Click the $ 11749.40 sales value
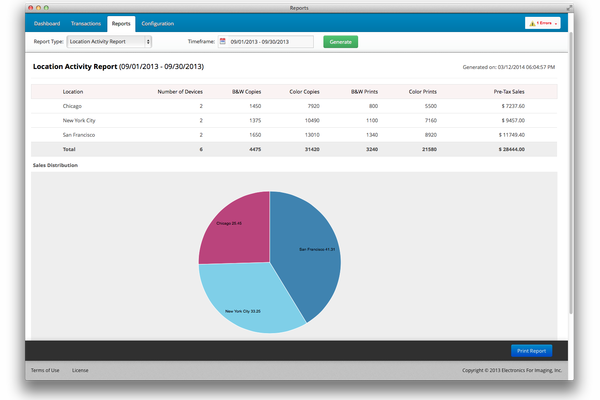Image resolution: width=600 pixels, height=400 pixels. coord(512,135)
